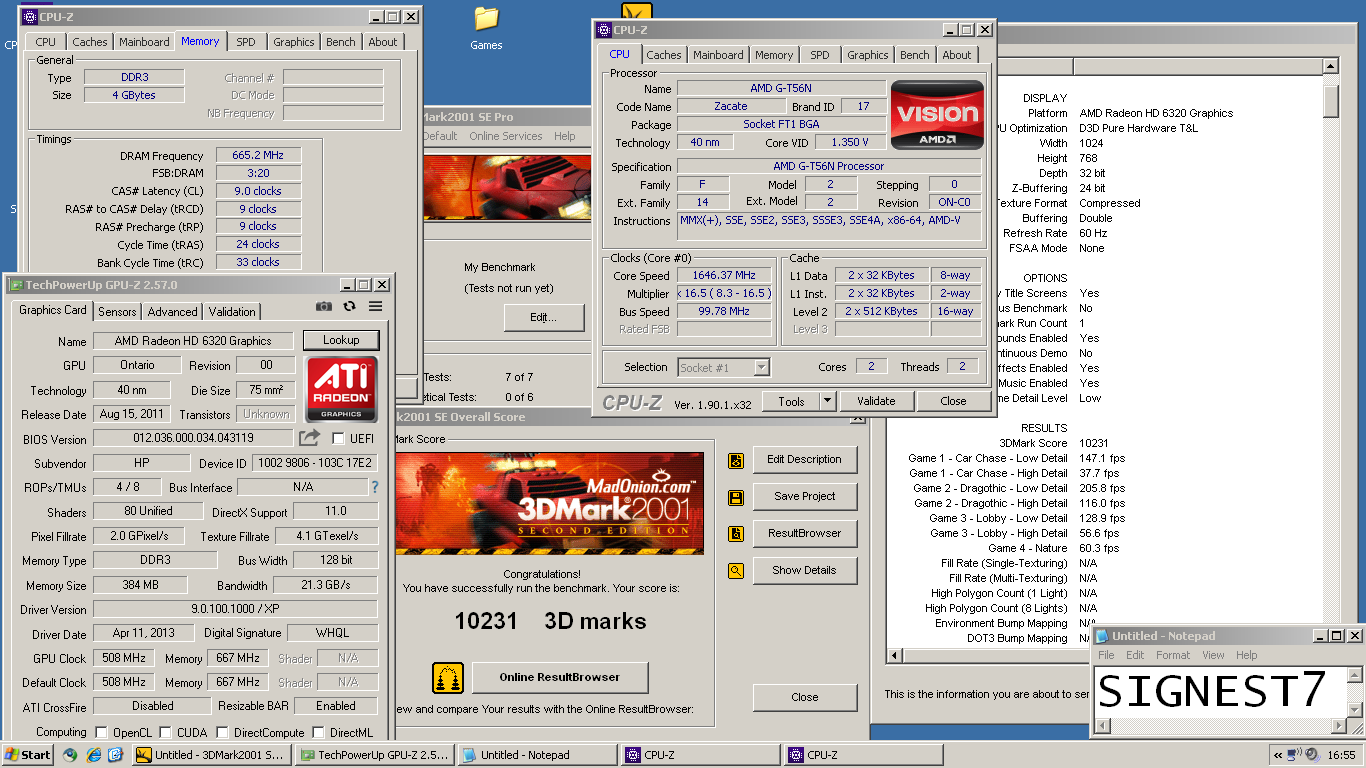Viewport: 1366px width, 768px height.
Task: Click the Edit... button in 3DMark2001
Action: pos(543,318)
